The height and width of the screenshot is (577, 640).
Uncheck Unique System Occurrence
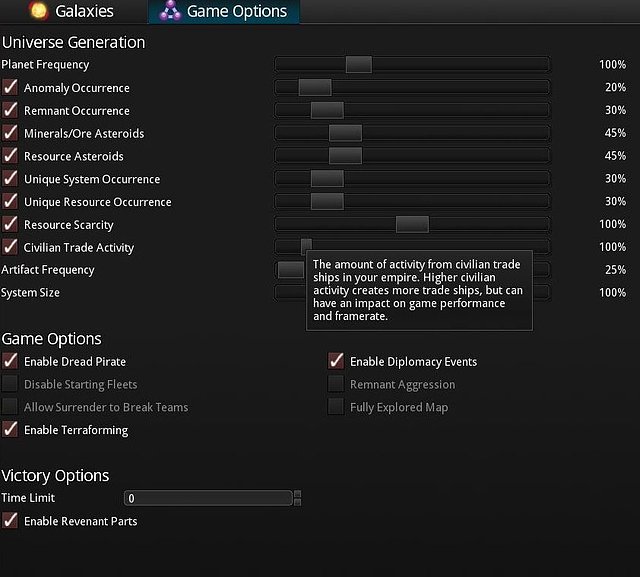[10, 179]
